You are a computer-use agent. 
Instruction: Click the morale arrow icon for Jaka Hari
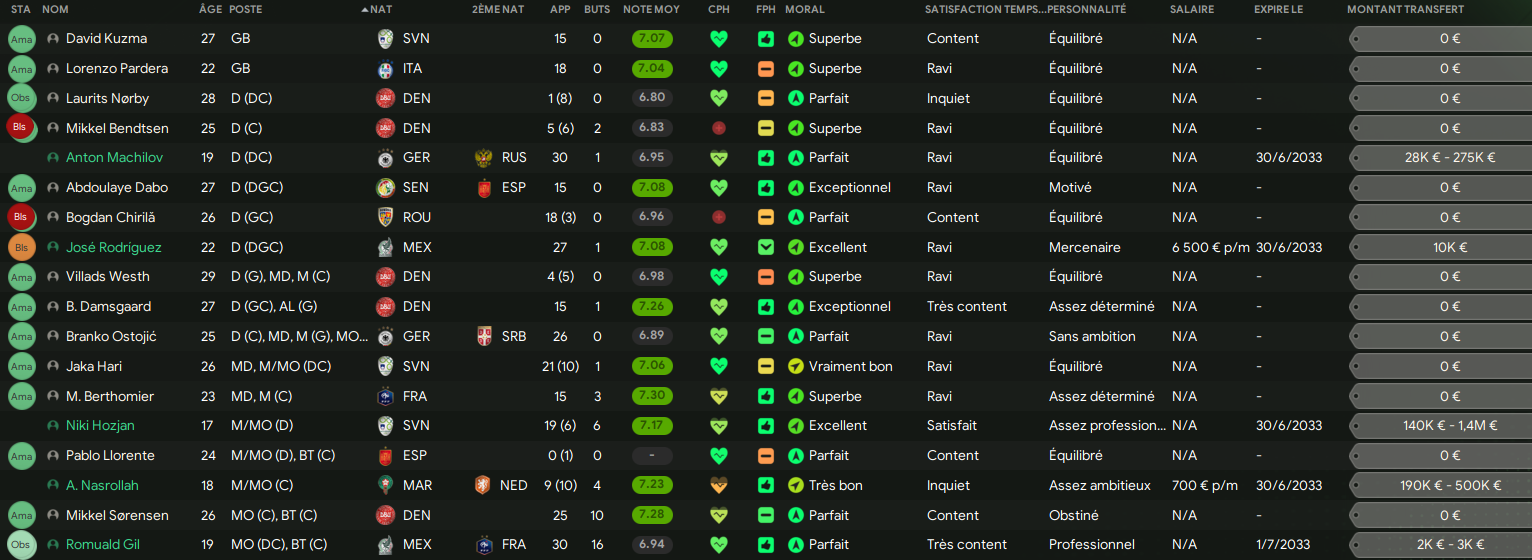796,366
